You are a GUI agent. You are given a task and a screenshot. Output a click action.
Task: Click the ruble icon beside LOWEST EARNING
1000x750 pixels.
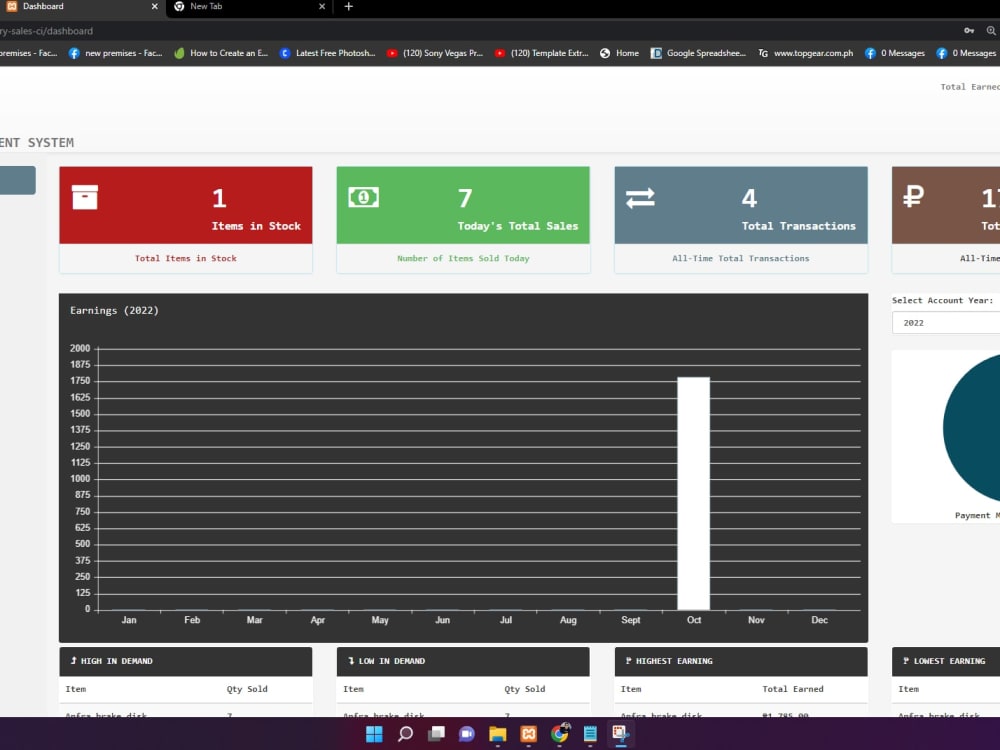point(906,661)
